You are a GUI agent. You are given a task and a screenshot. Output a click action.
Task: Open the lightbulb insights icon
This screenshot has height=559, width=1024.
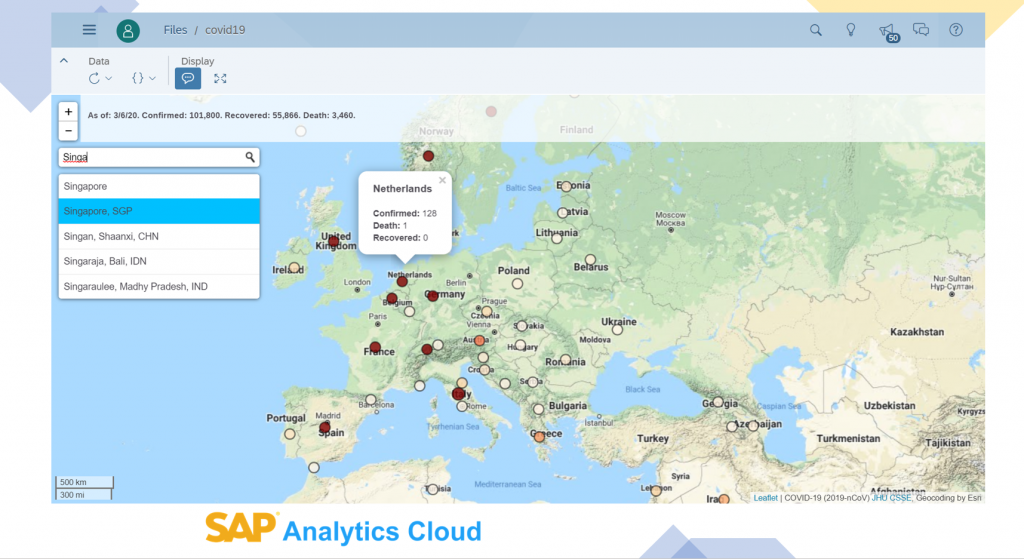851,30
